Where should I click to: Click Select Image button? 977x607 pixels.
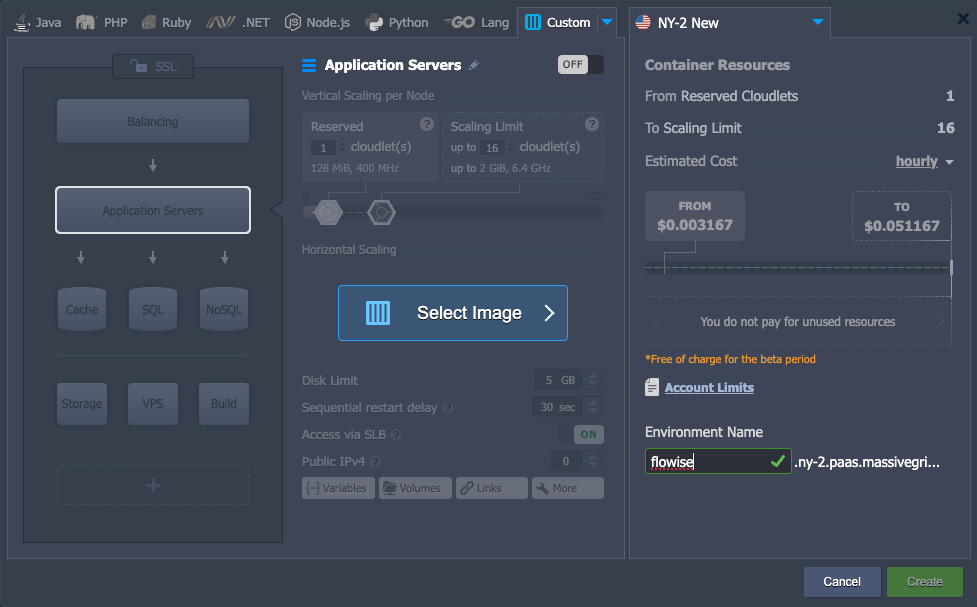coord(453,313)
